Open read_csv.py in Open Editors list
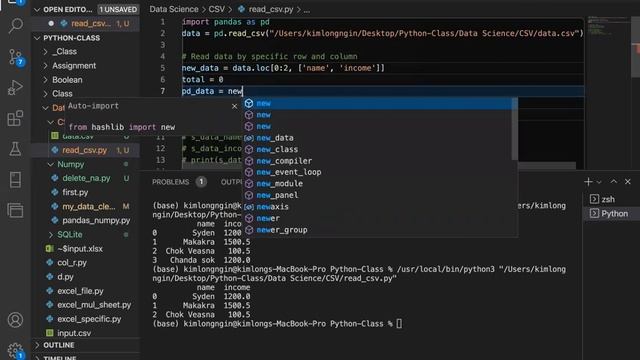Image resolution: width=640 pixels, height=360 pixels. tap(87, 24)
